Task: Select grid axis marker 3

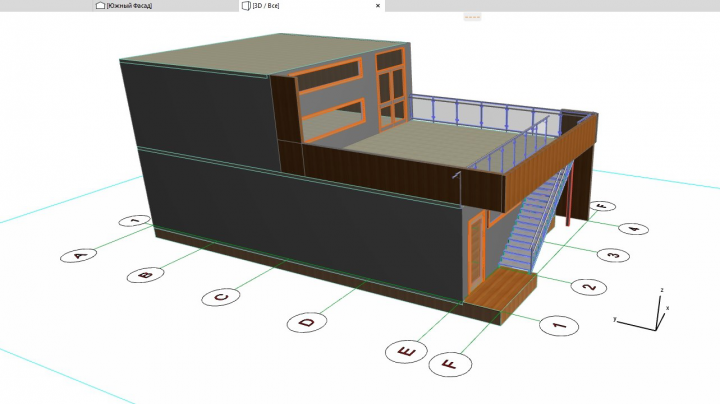Action: [x=613, y=254]
